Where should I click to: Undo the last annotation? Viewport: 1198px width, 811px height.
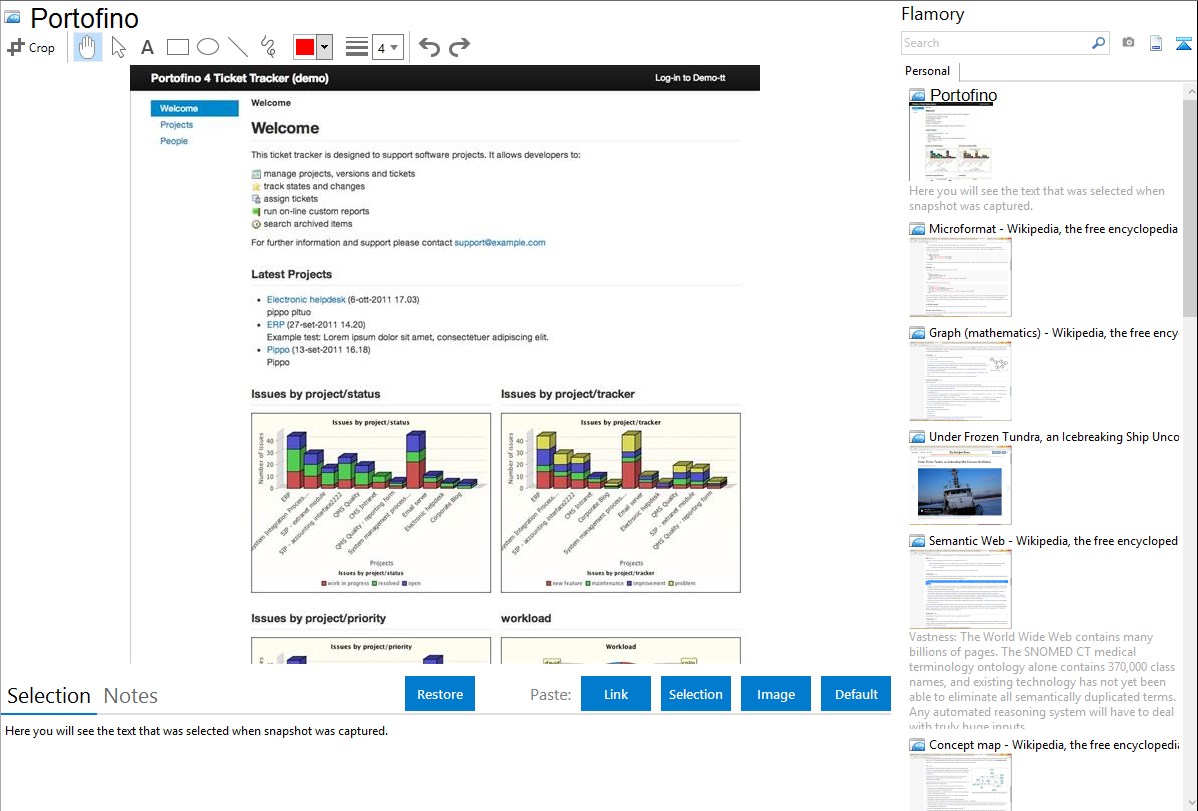point(429,47)
